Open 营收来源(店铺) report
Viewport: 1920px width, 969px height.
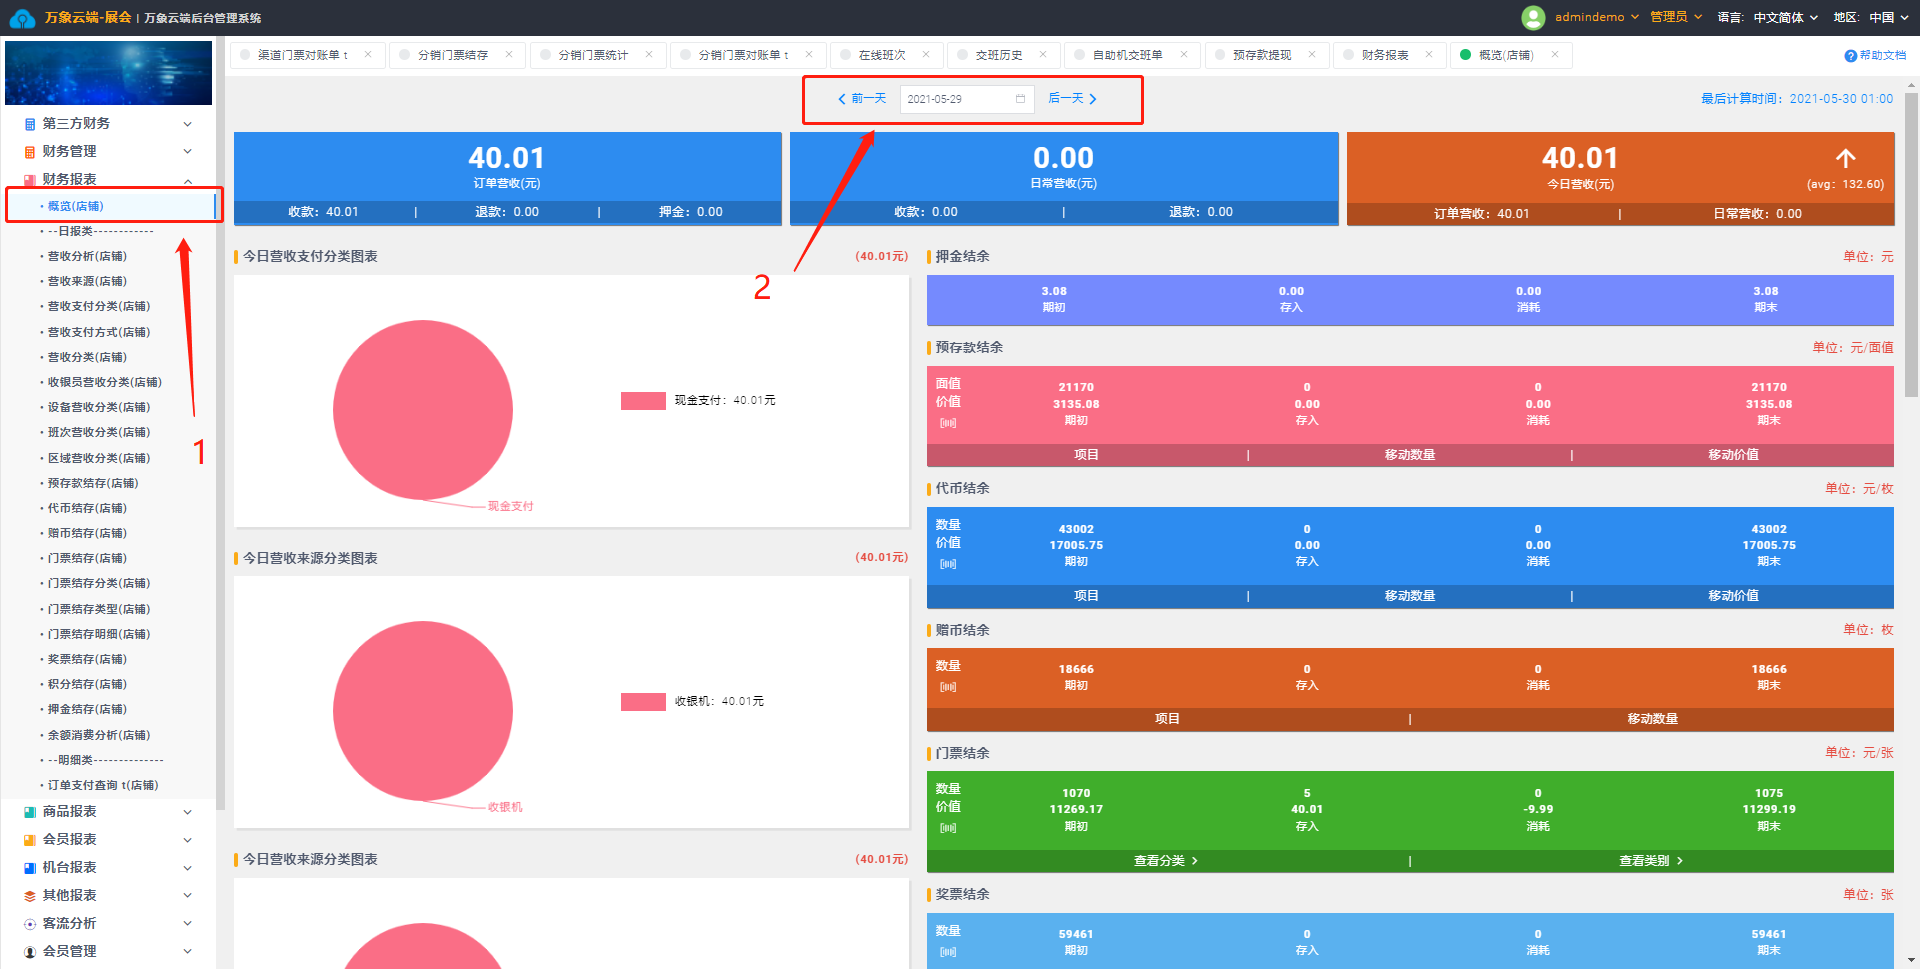[x=87, y=282]
